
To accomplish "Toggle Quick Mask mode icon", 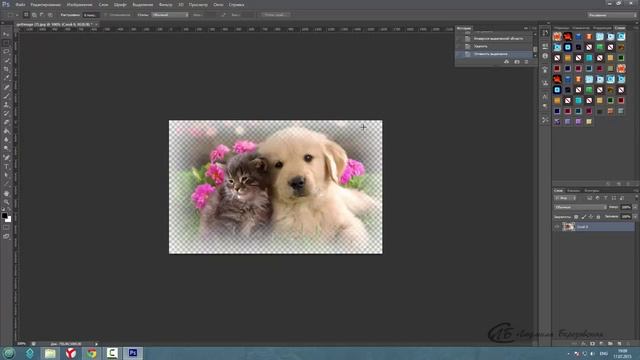I will [x=6, y=227].
